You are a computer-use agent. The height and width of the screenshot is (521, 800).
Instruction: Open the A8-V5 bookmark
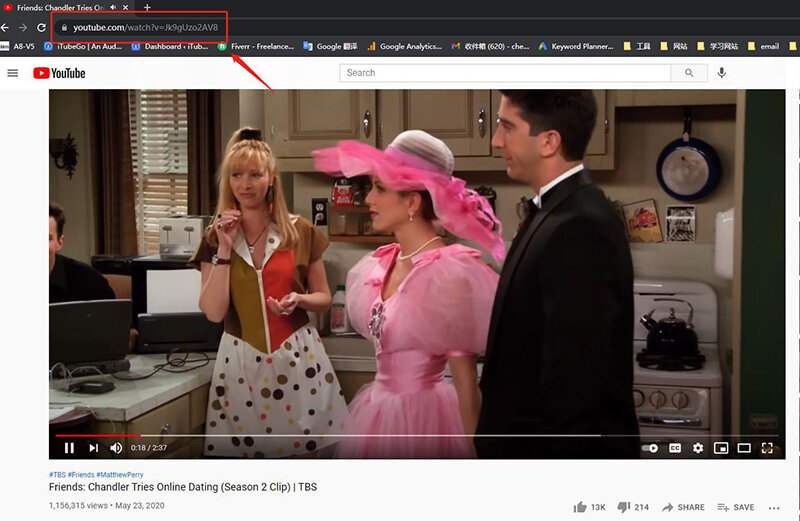click(x=18, y=46)
